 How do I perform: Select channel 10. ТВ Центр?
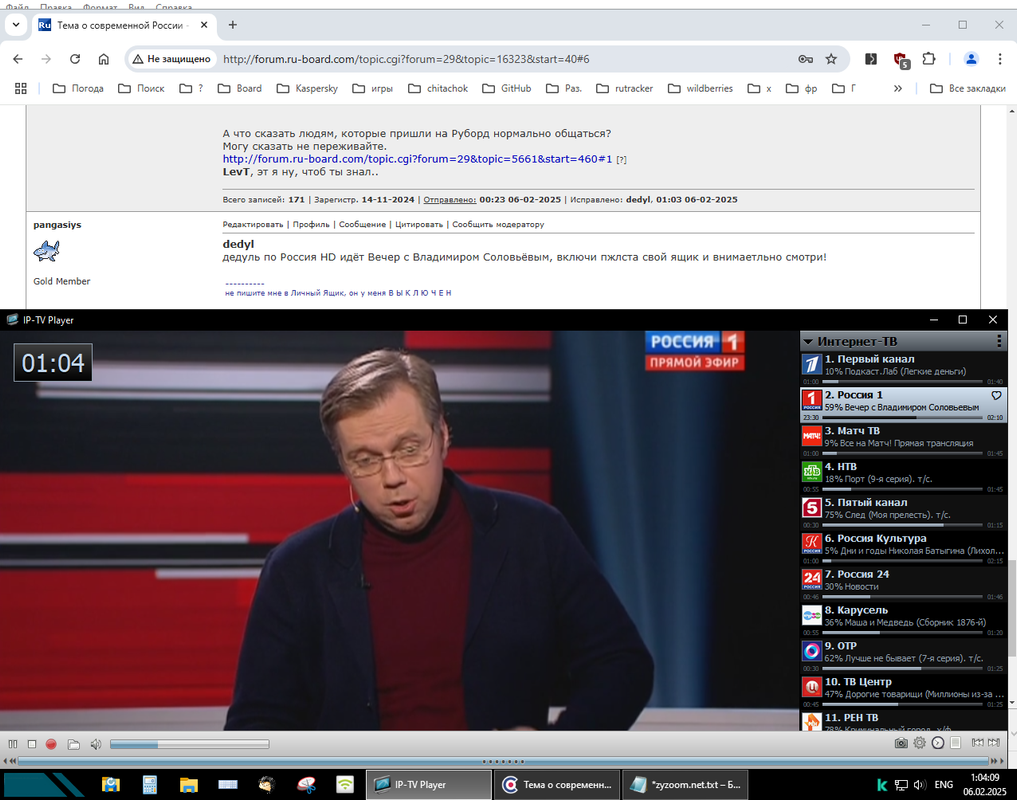(903, 691)
